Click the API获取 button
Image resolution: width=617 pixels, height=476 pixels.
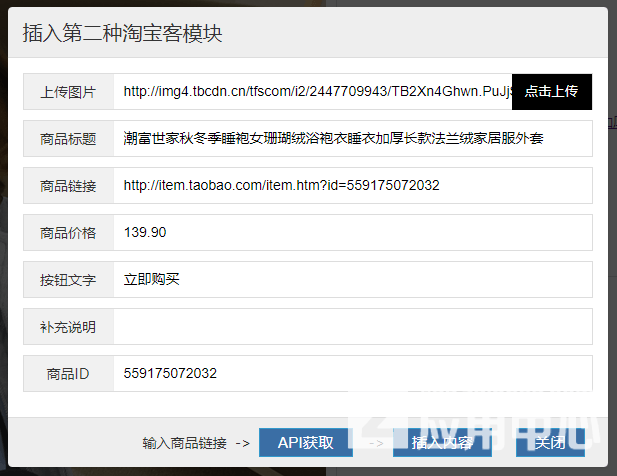click(x=305, y=442)
